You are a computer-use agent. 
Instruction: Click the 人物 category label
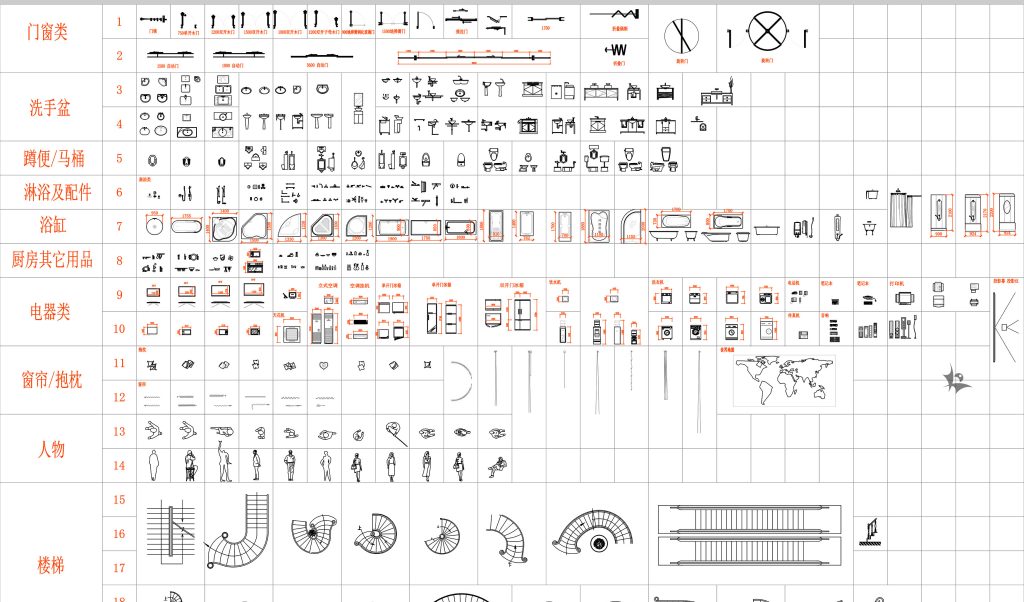click(50, 448)
